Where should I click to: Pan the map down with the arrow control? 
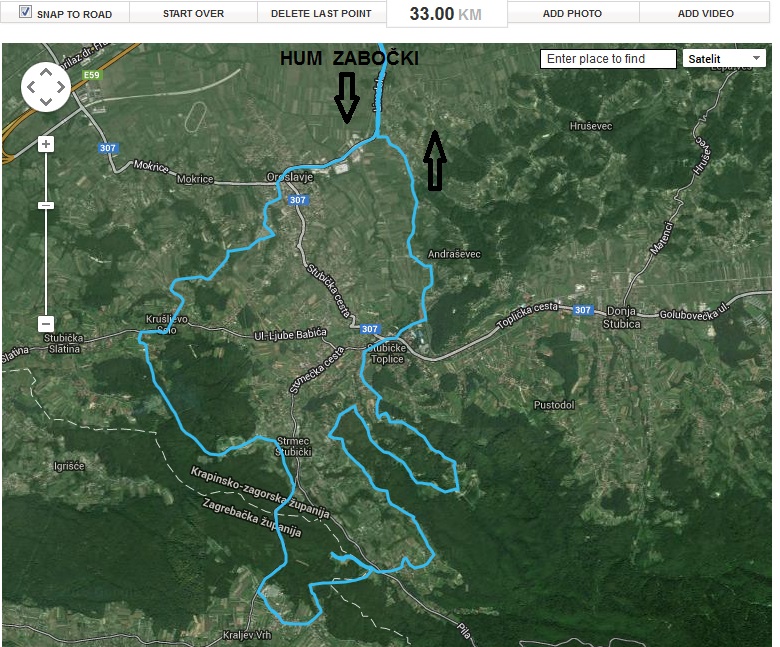click(x=45, y=101)
